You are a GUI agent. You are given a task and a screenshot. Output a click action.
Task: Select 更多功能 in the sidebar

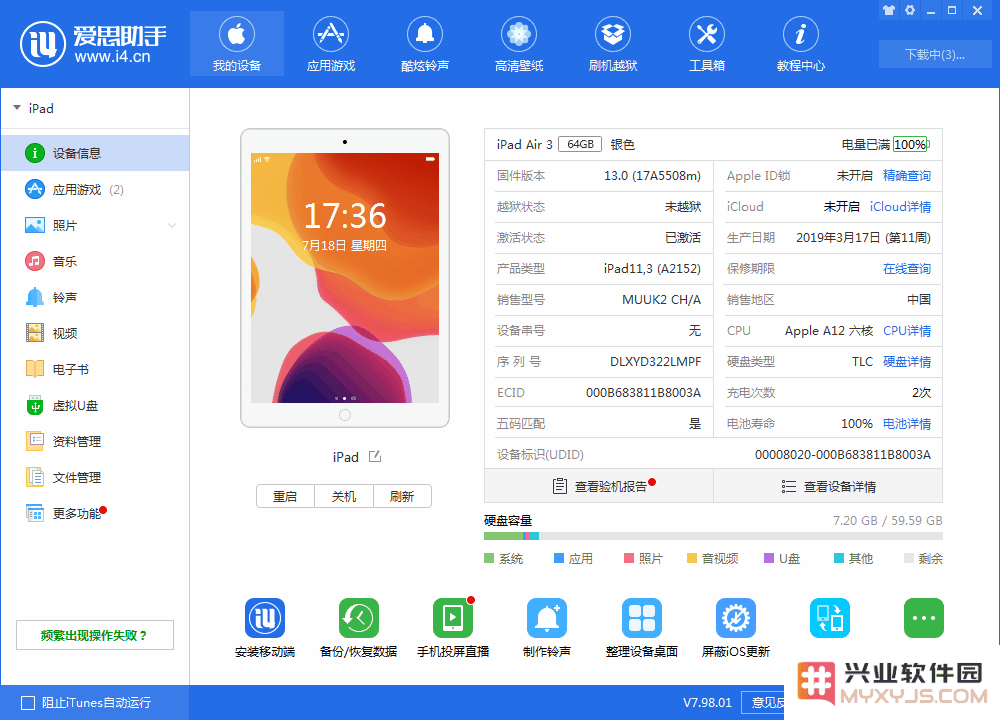[x=95, y=513]
